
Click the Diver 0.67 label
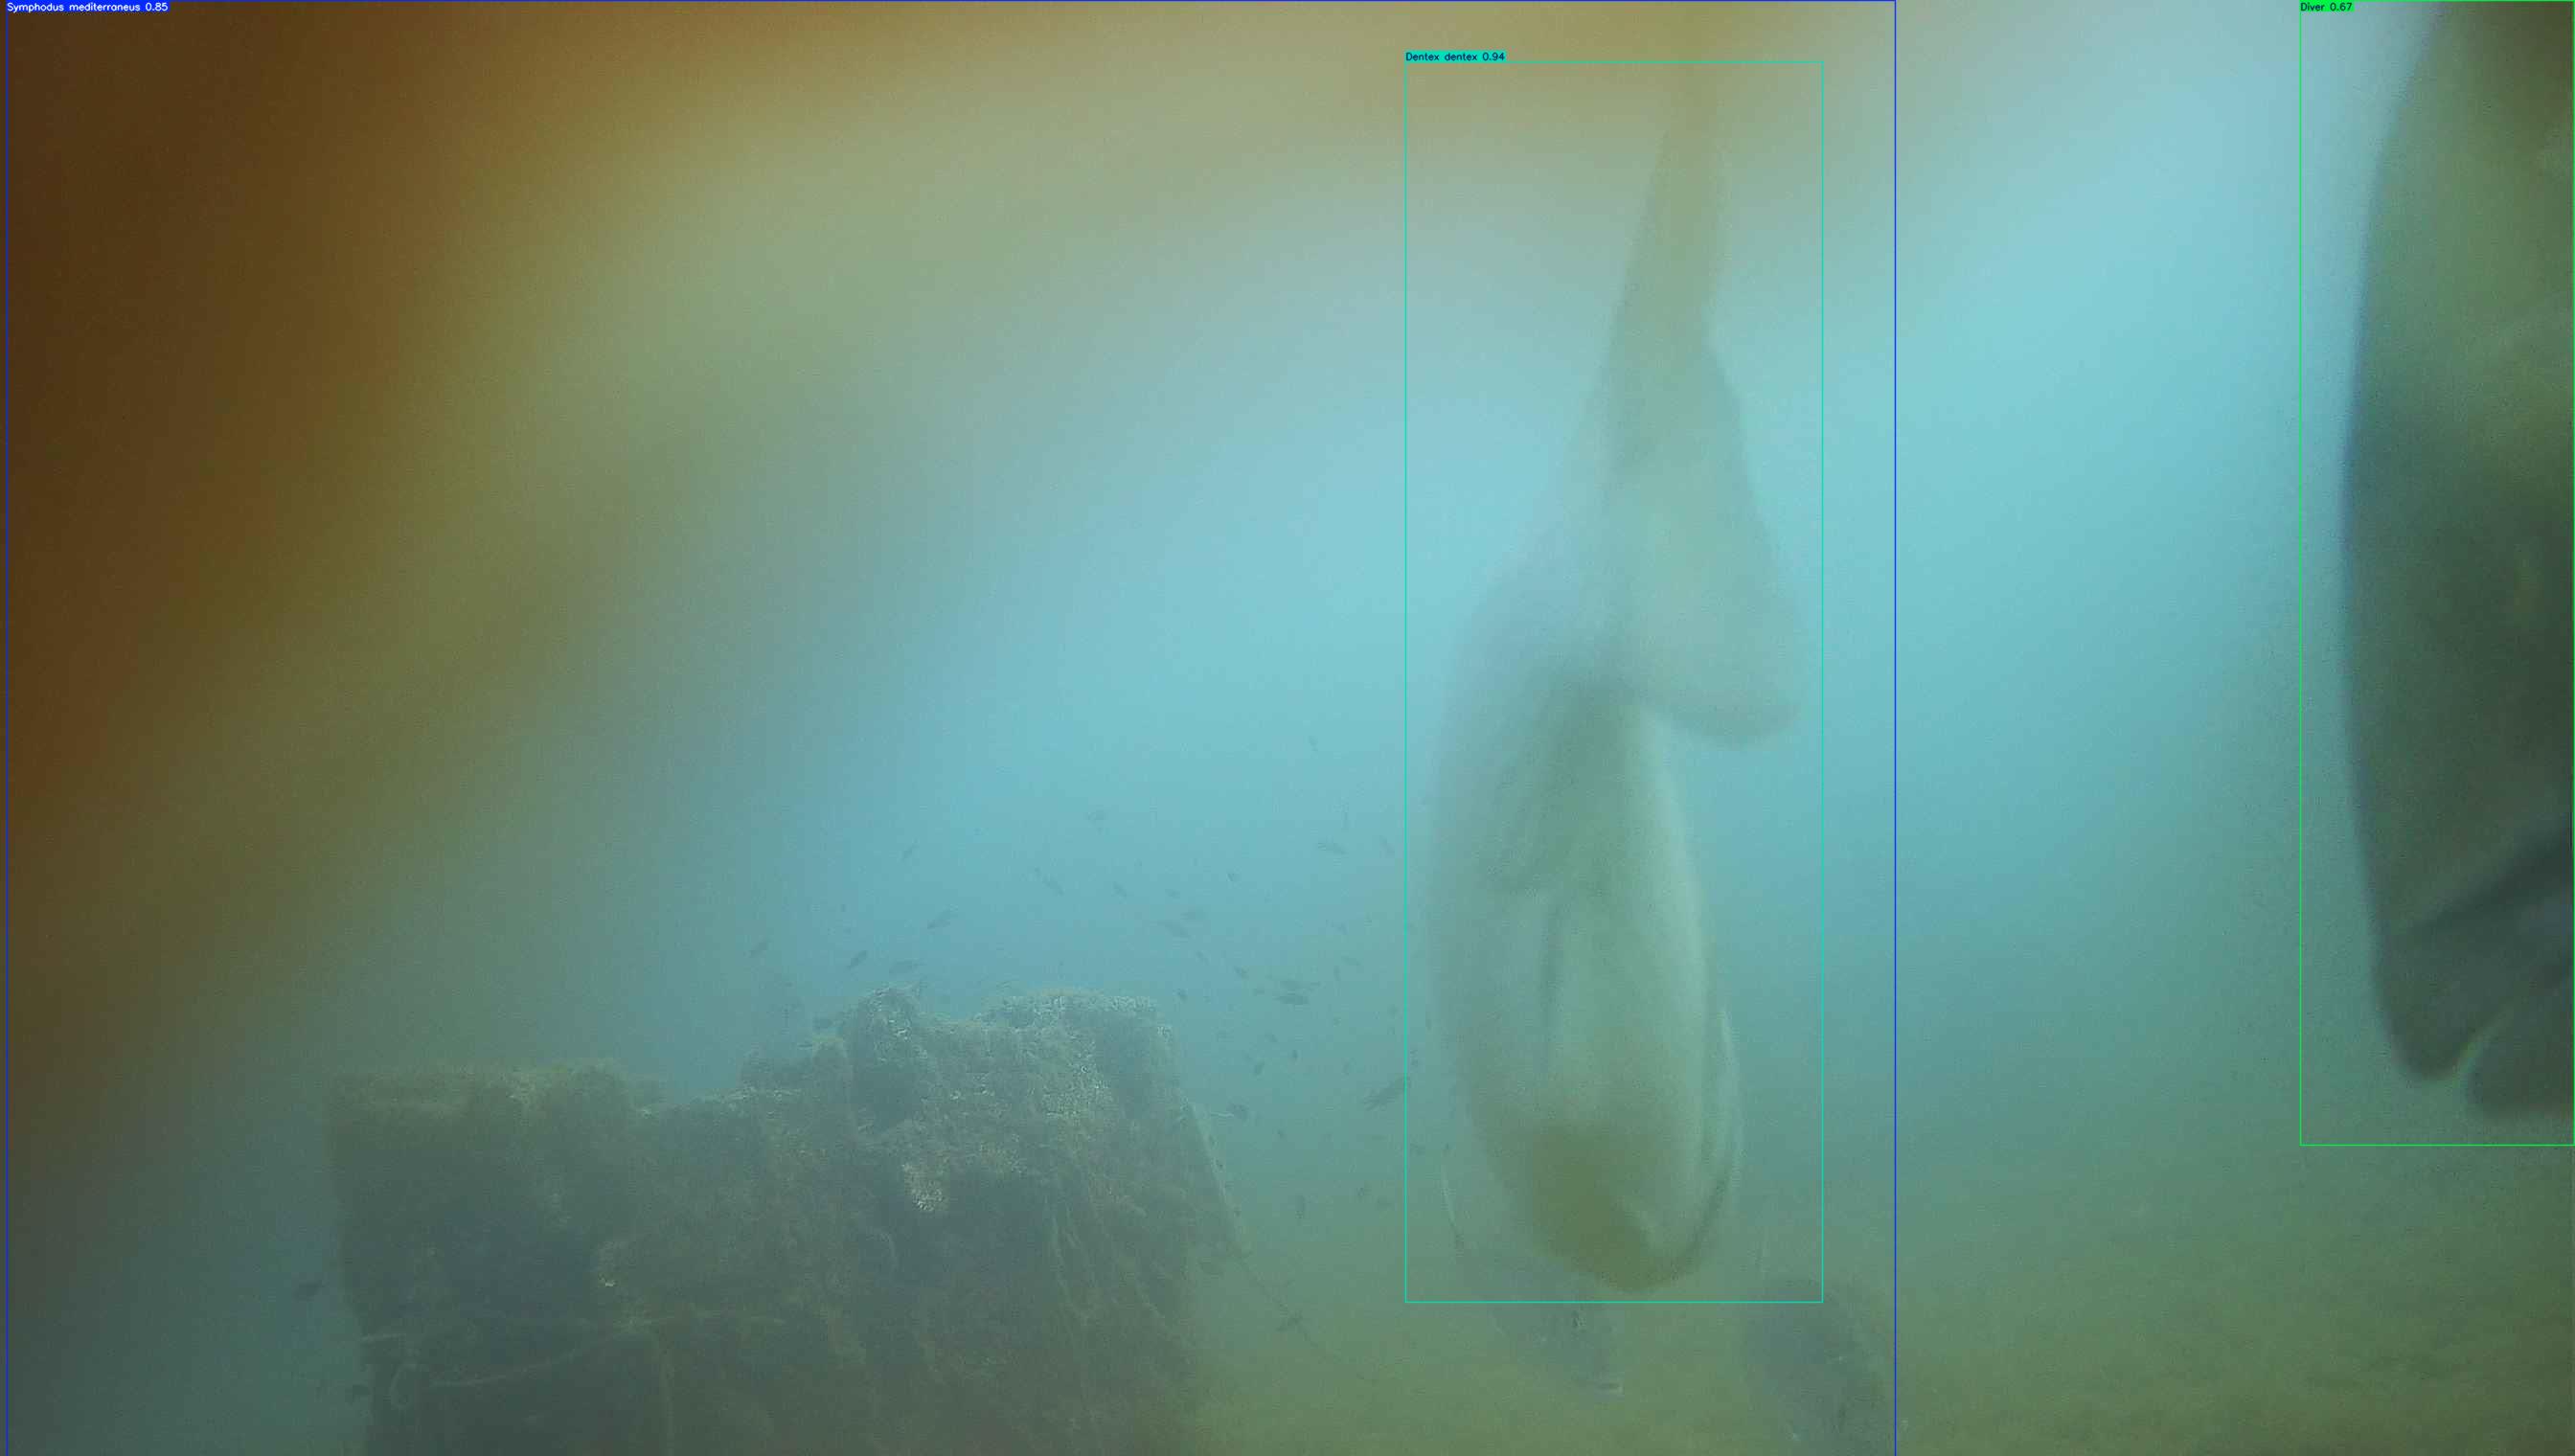(x=2326, y=7)
